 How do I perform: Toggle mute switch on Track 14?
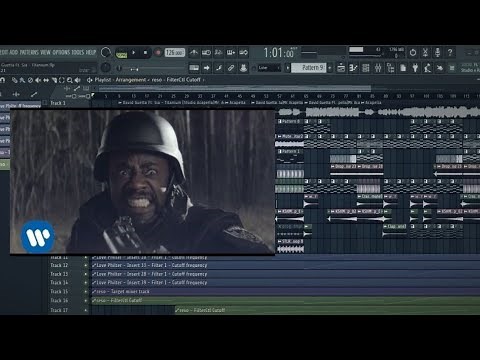tap(86, 283)
